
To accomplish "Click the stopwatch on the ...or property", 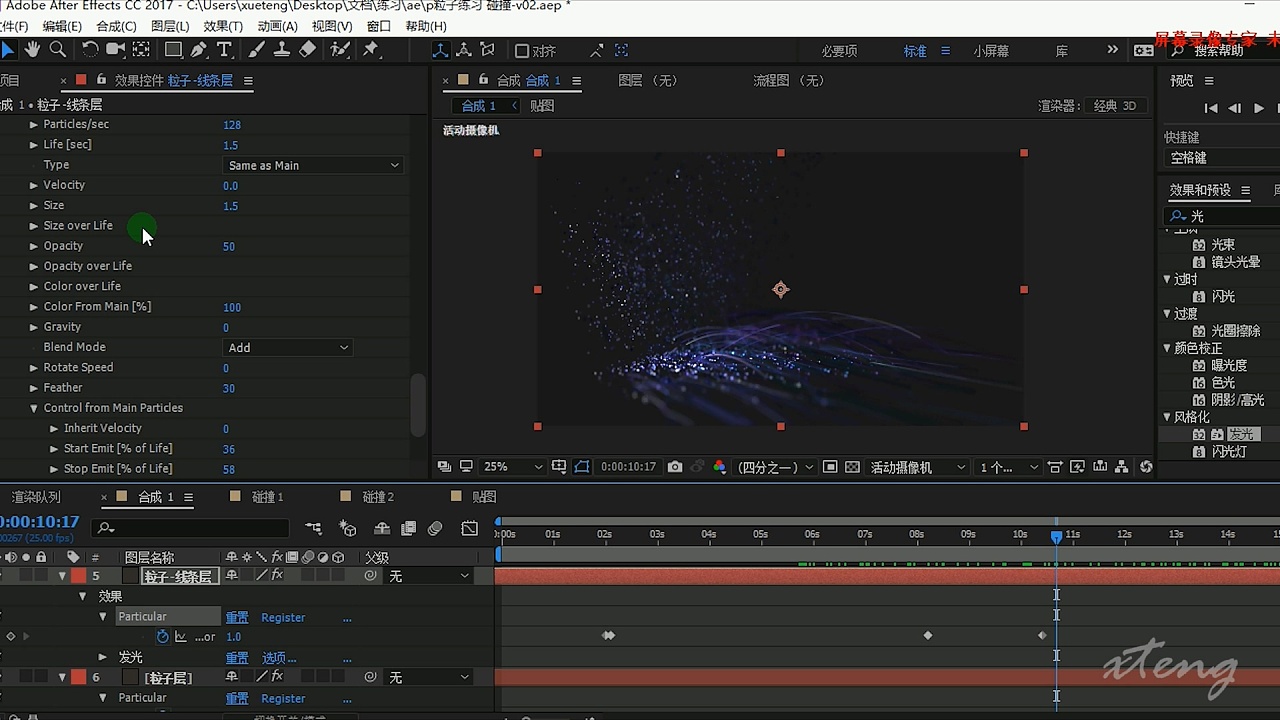I will click(163, 636).
